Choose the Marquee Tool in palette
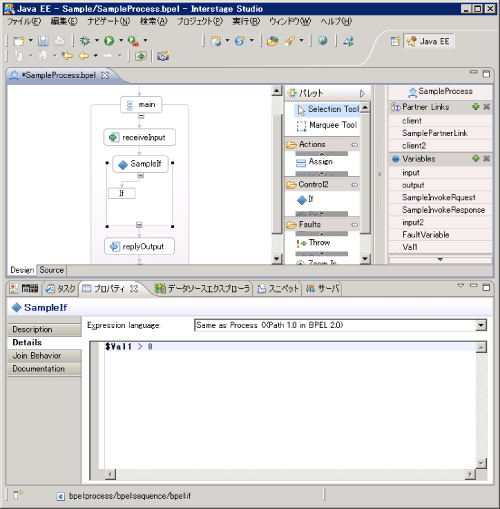Viewport: 500px width, 509px height. pyautogui.click(x=327, y=125)
